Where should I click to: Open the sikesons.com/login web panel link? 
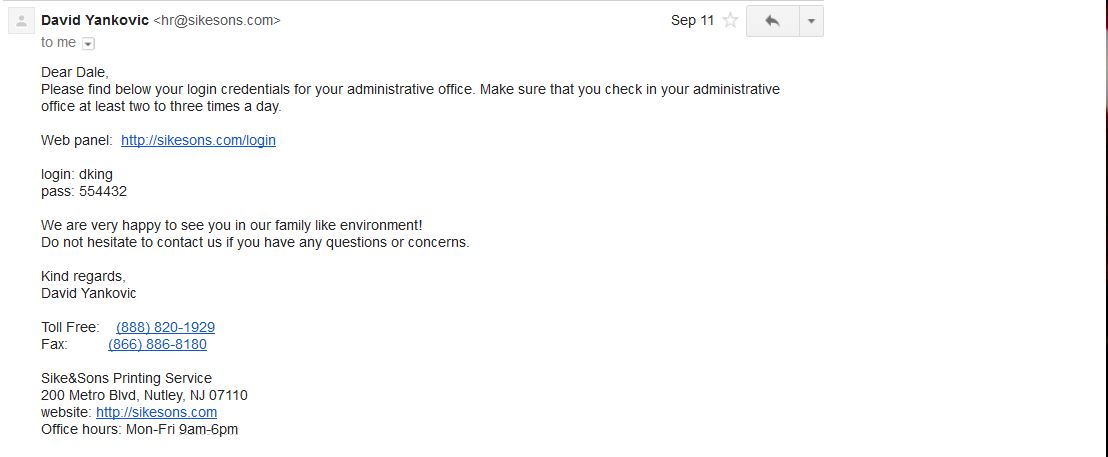point(199,141)
